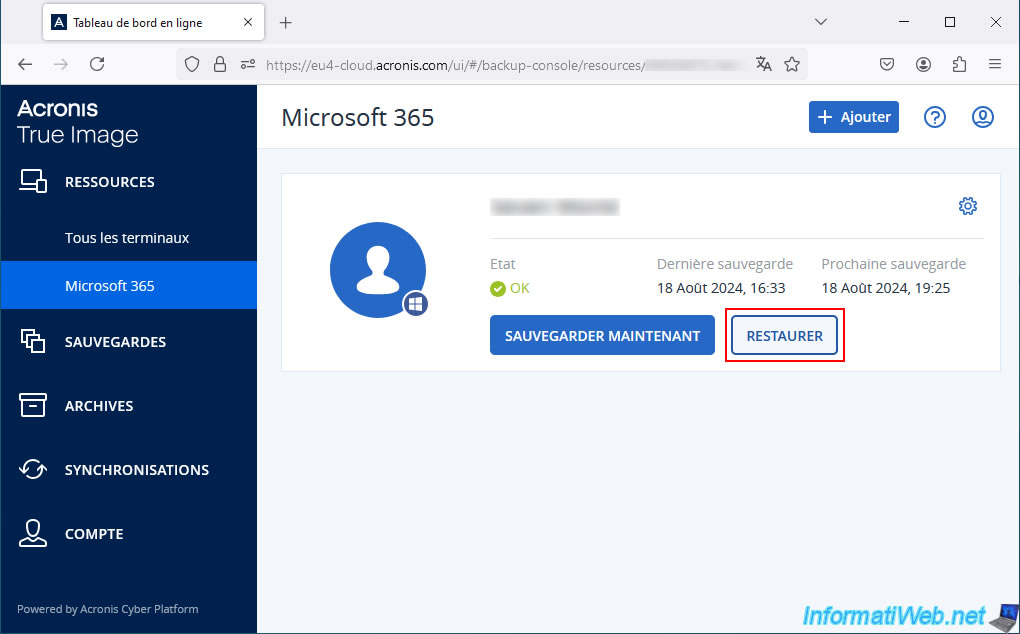Select Microsoft 365 in the sidebar

(x=129, y=285)
